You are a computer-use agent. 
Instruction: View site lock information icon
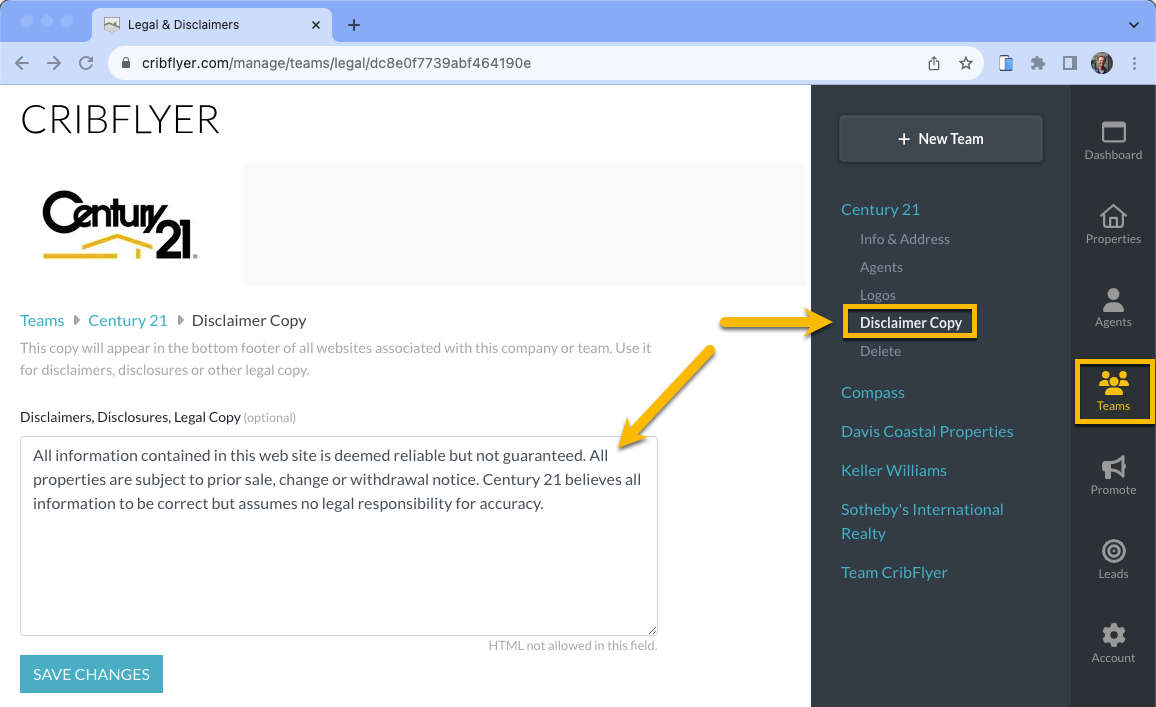click(126, 63)
